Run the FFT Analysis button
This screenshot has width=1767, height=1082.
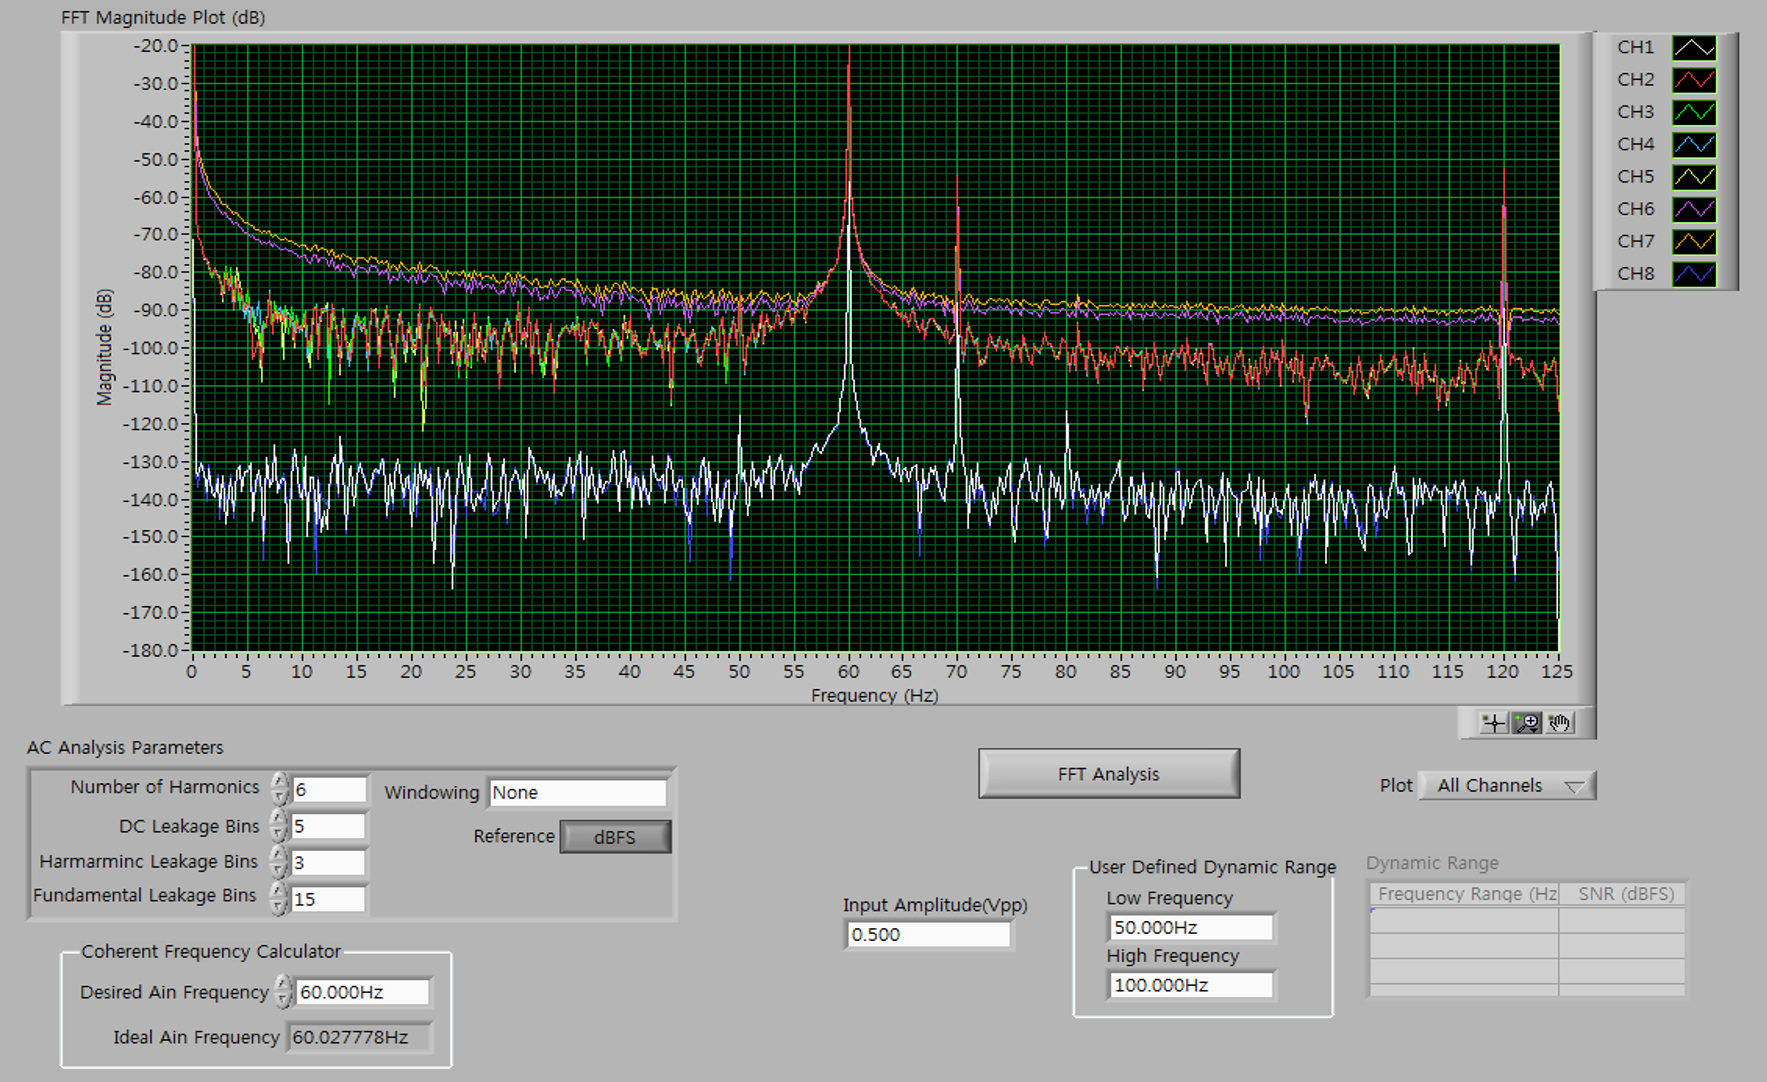pos(1109,774)
